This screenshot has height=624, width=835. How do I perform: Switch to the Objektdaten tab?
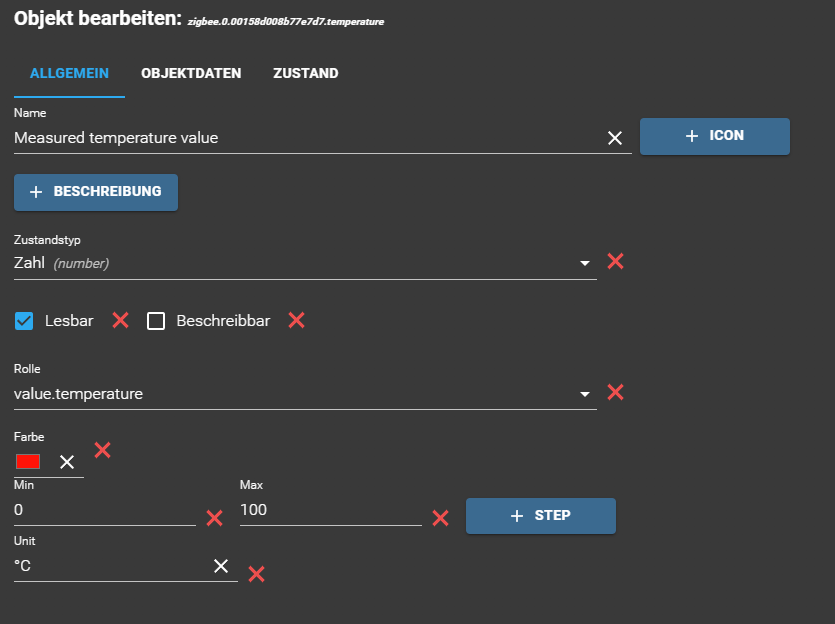[x=191, y=73]
